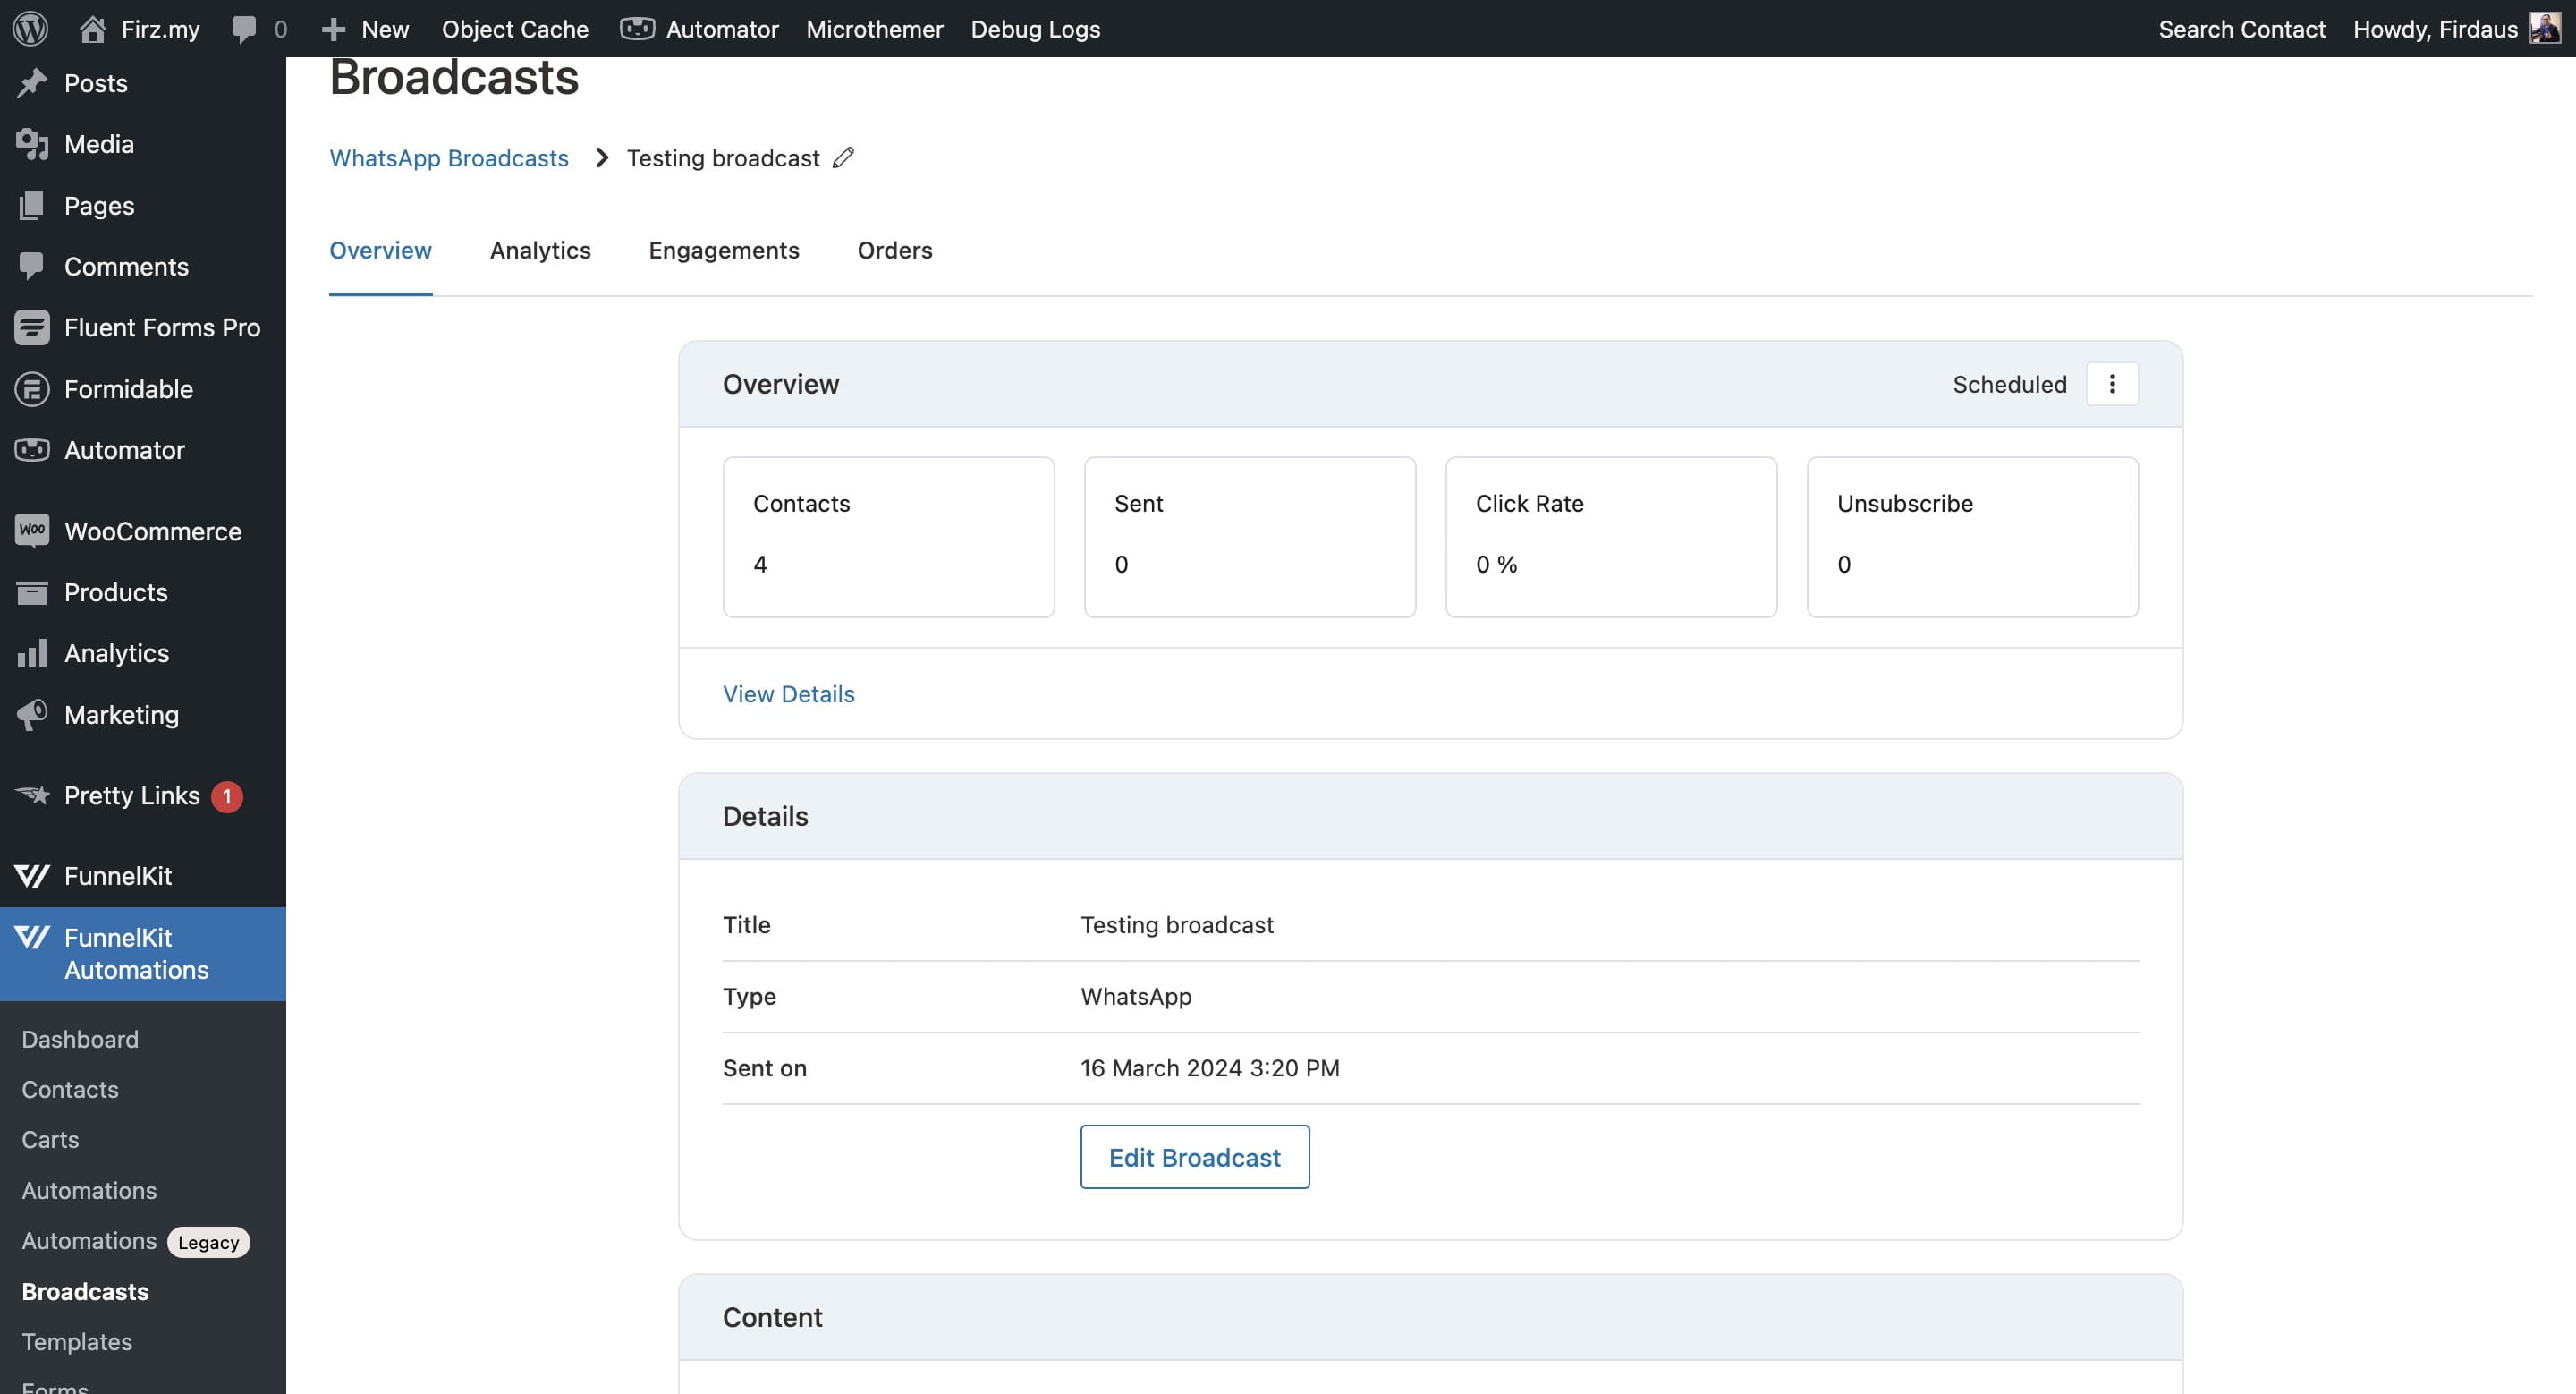Click the Formidable icon in sidebar
This screenshot has height=1394, width=2576.
[x=32, y=389]
